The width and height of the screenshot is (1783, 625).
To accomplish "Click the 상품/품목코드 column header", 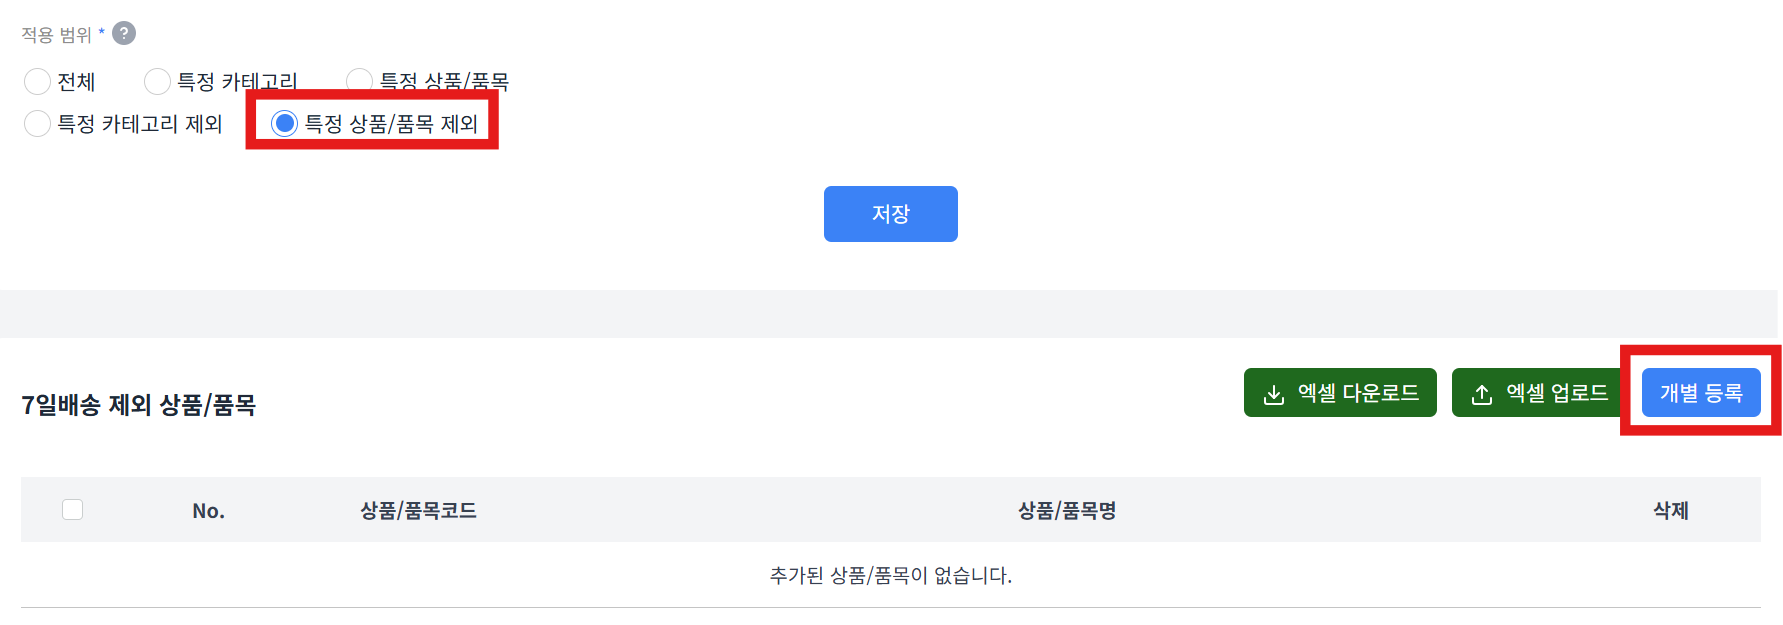I will [x=418, y=511].
